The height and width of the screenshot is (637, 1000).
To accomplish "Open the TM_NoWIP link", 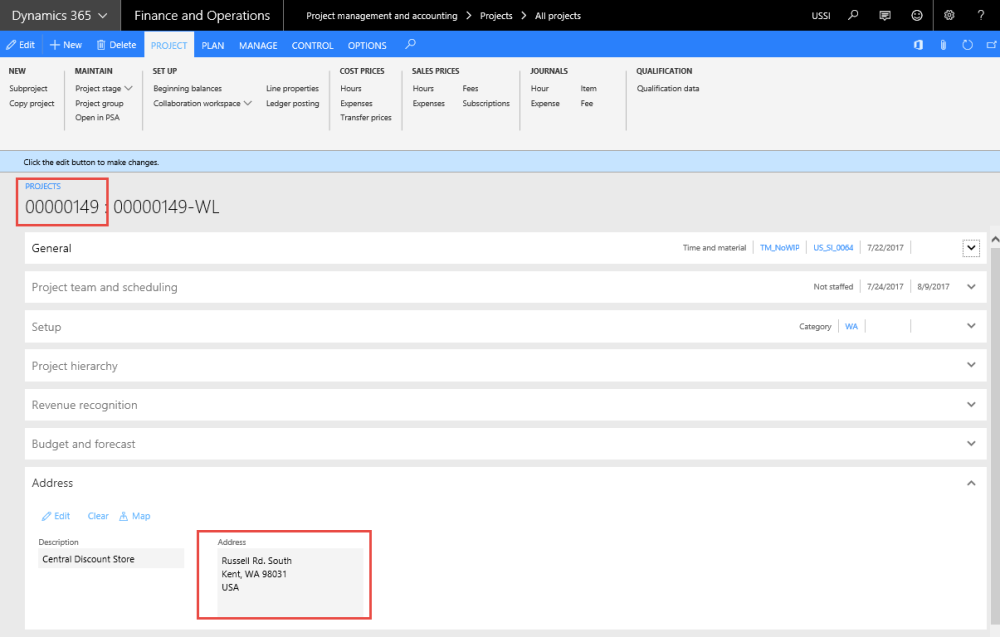I will tap(779, 248).
